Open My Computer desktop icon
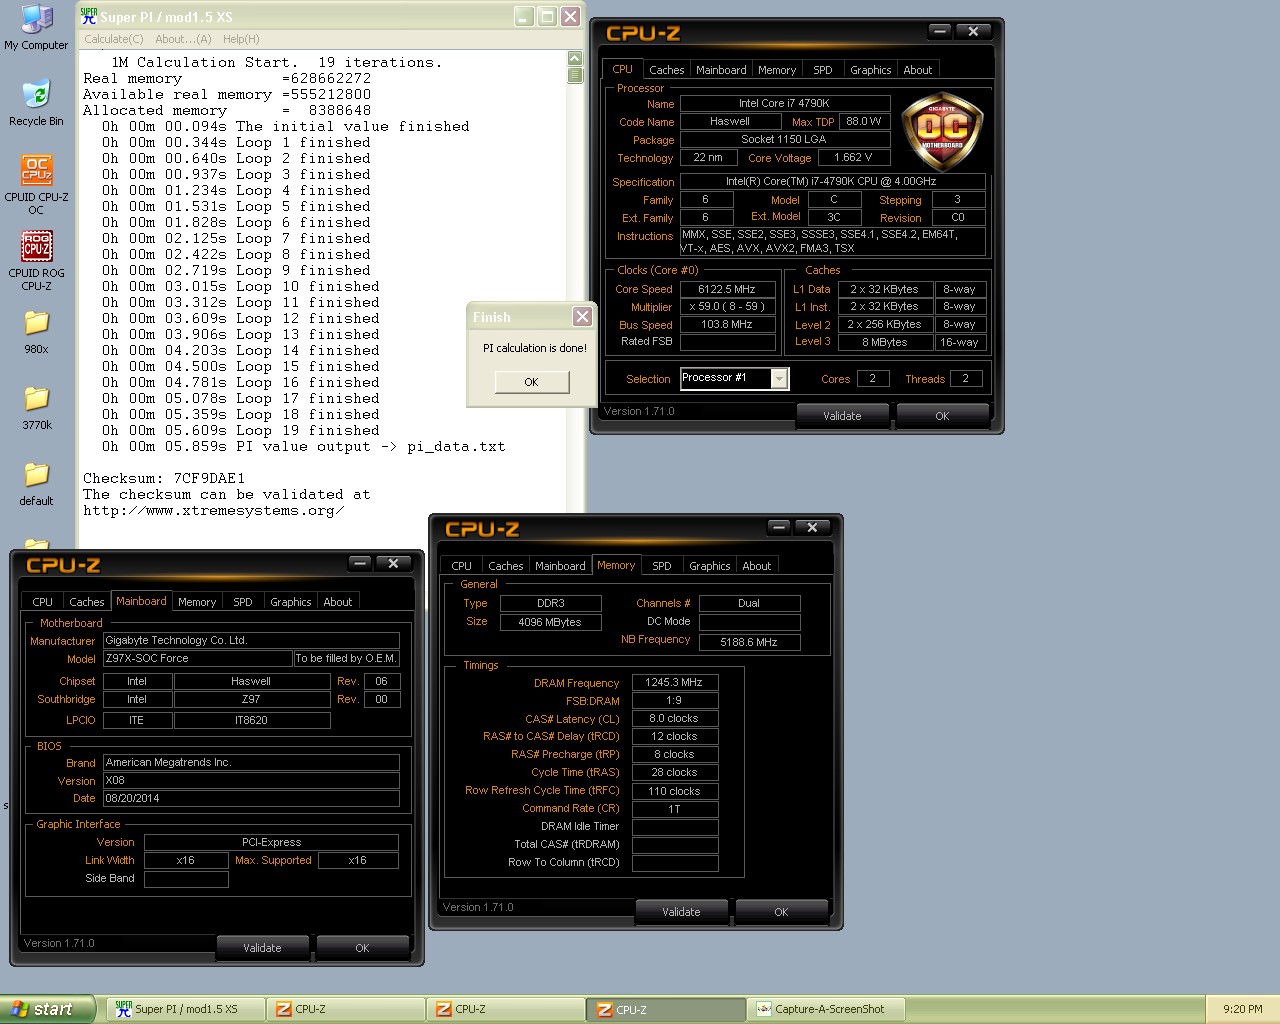This screenshot has height=1024, width=1280. pyautogui.click(x=36, y=27)
